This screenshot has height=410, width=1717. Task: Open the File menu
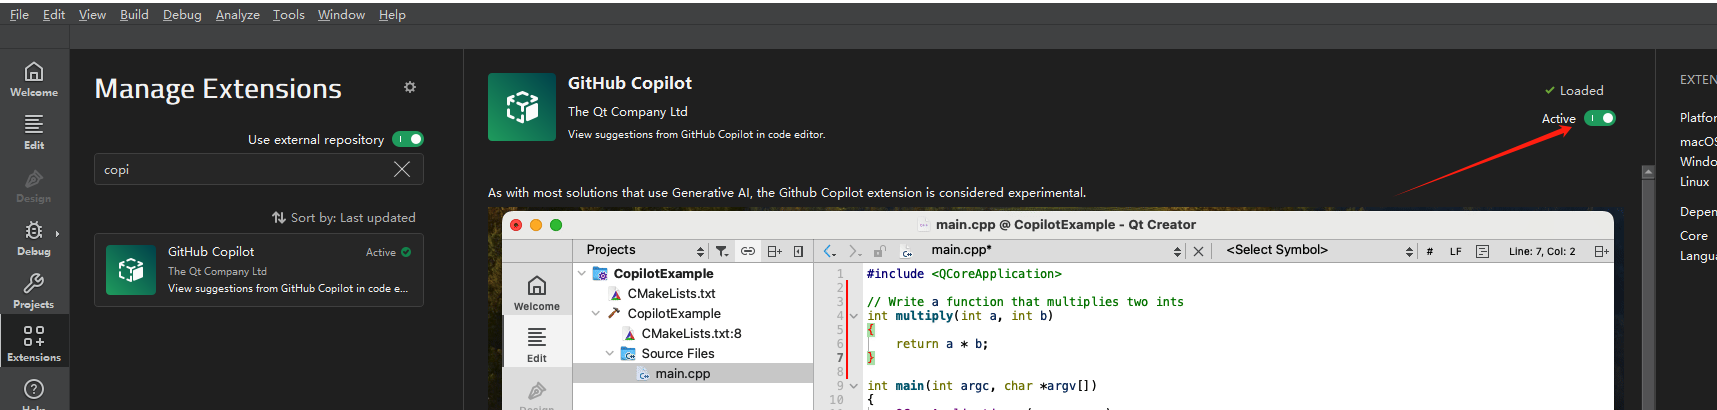[x=19, y=14]
